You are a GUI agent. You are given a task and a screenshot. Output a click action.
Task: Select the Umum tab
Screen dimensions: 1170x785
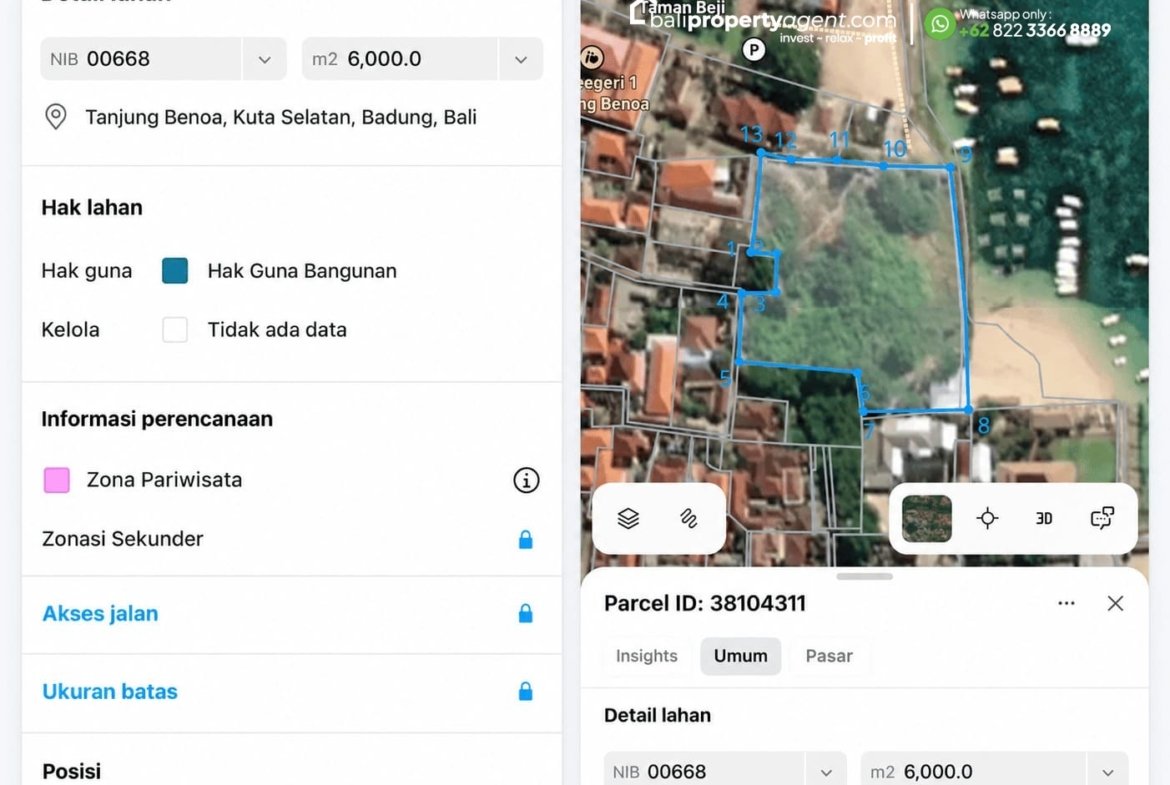point(740,656)
